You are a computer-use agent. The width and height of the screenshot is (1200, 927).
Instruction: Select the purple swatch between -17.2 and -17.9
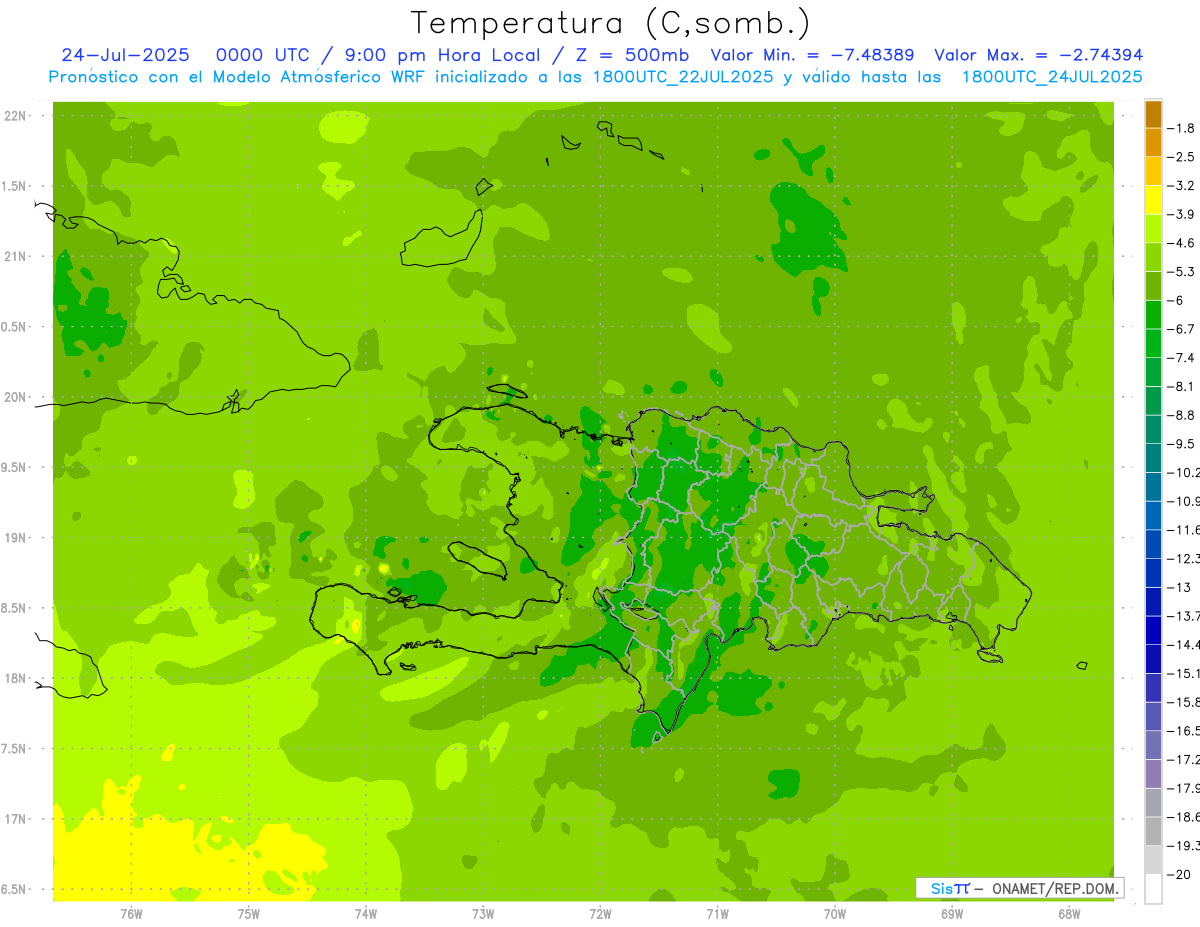(1153, 774)
